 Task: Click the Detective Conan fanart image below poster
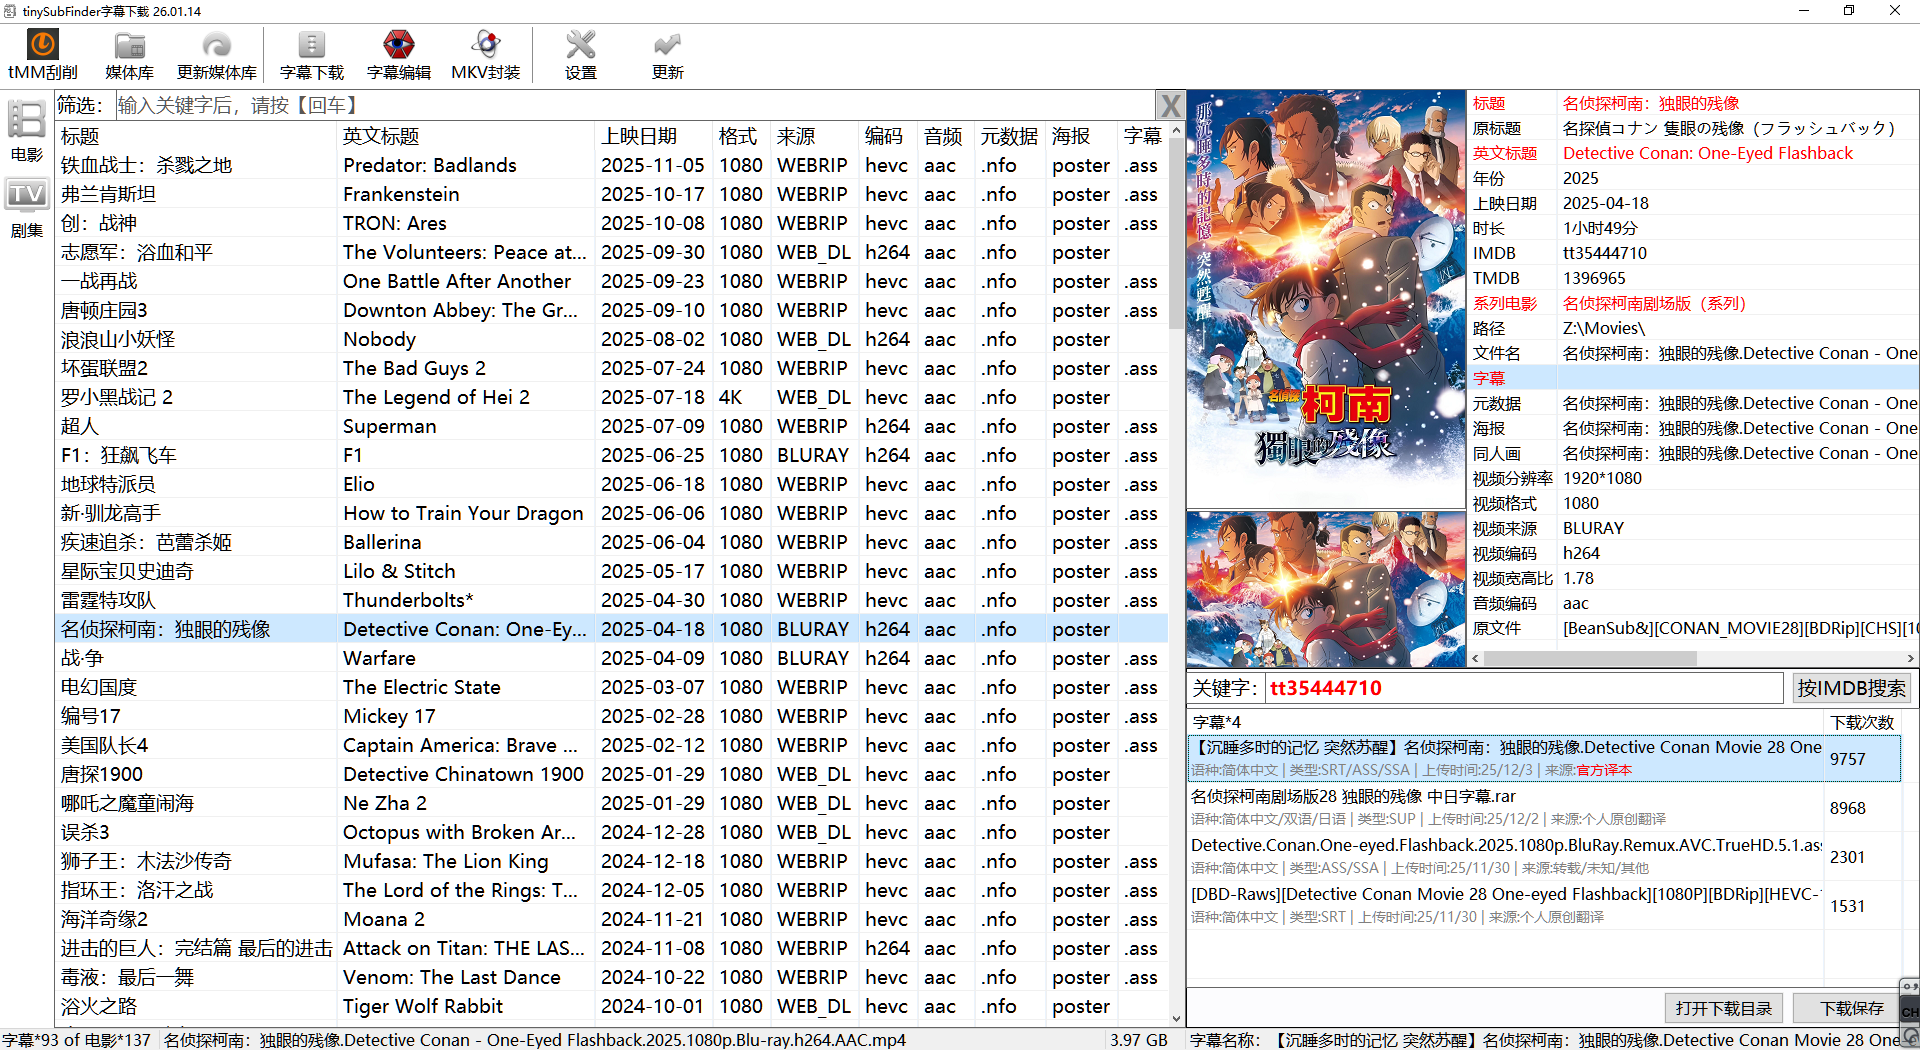point(1326,589)
